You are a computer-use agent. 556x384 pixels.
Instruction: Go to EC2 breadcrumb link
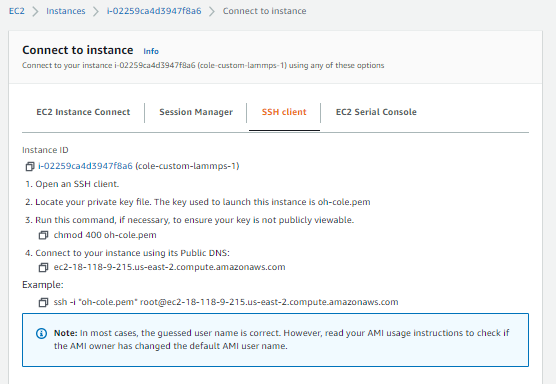pyautogui.click(x=17, y=11)
